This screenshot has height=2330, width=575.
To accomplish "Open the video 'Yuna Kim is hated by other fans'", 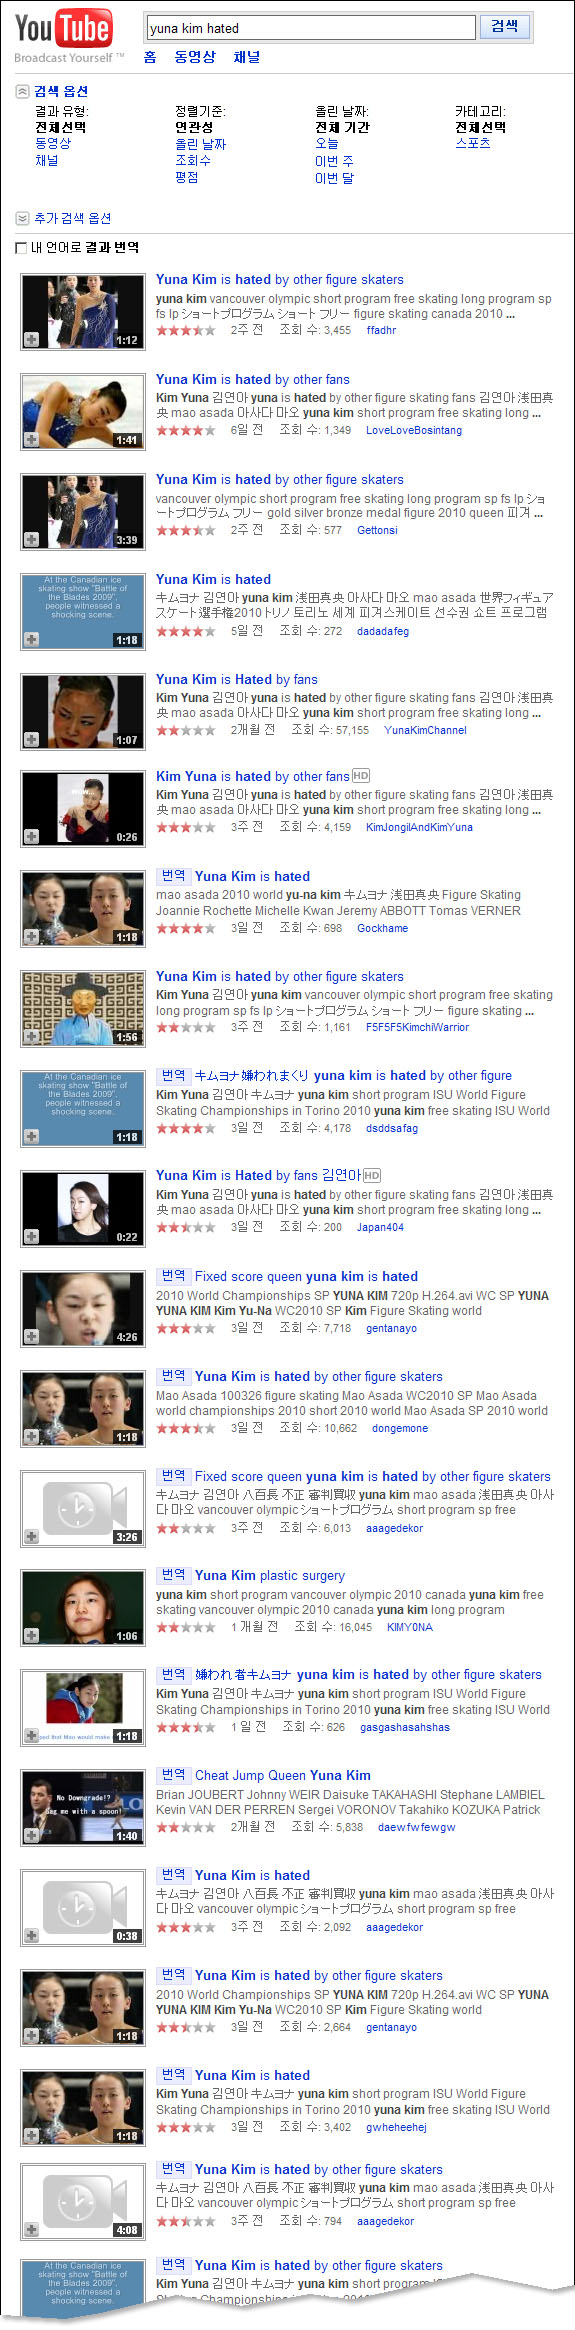I will (253, 379).
